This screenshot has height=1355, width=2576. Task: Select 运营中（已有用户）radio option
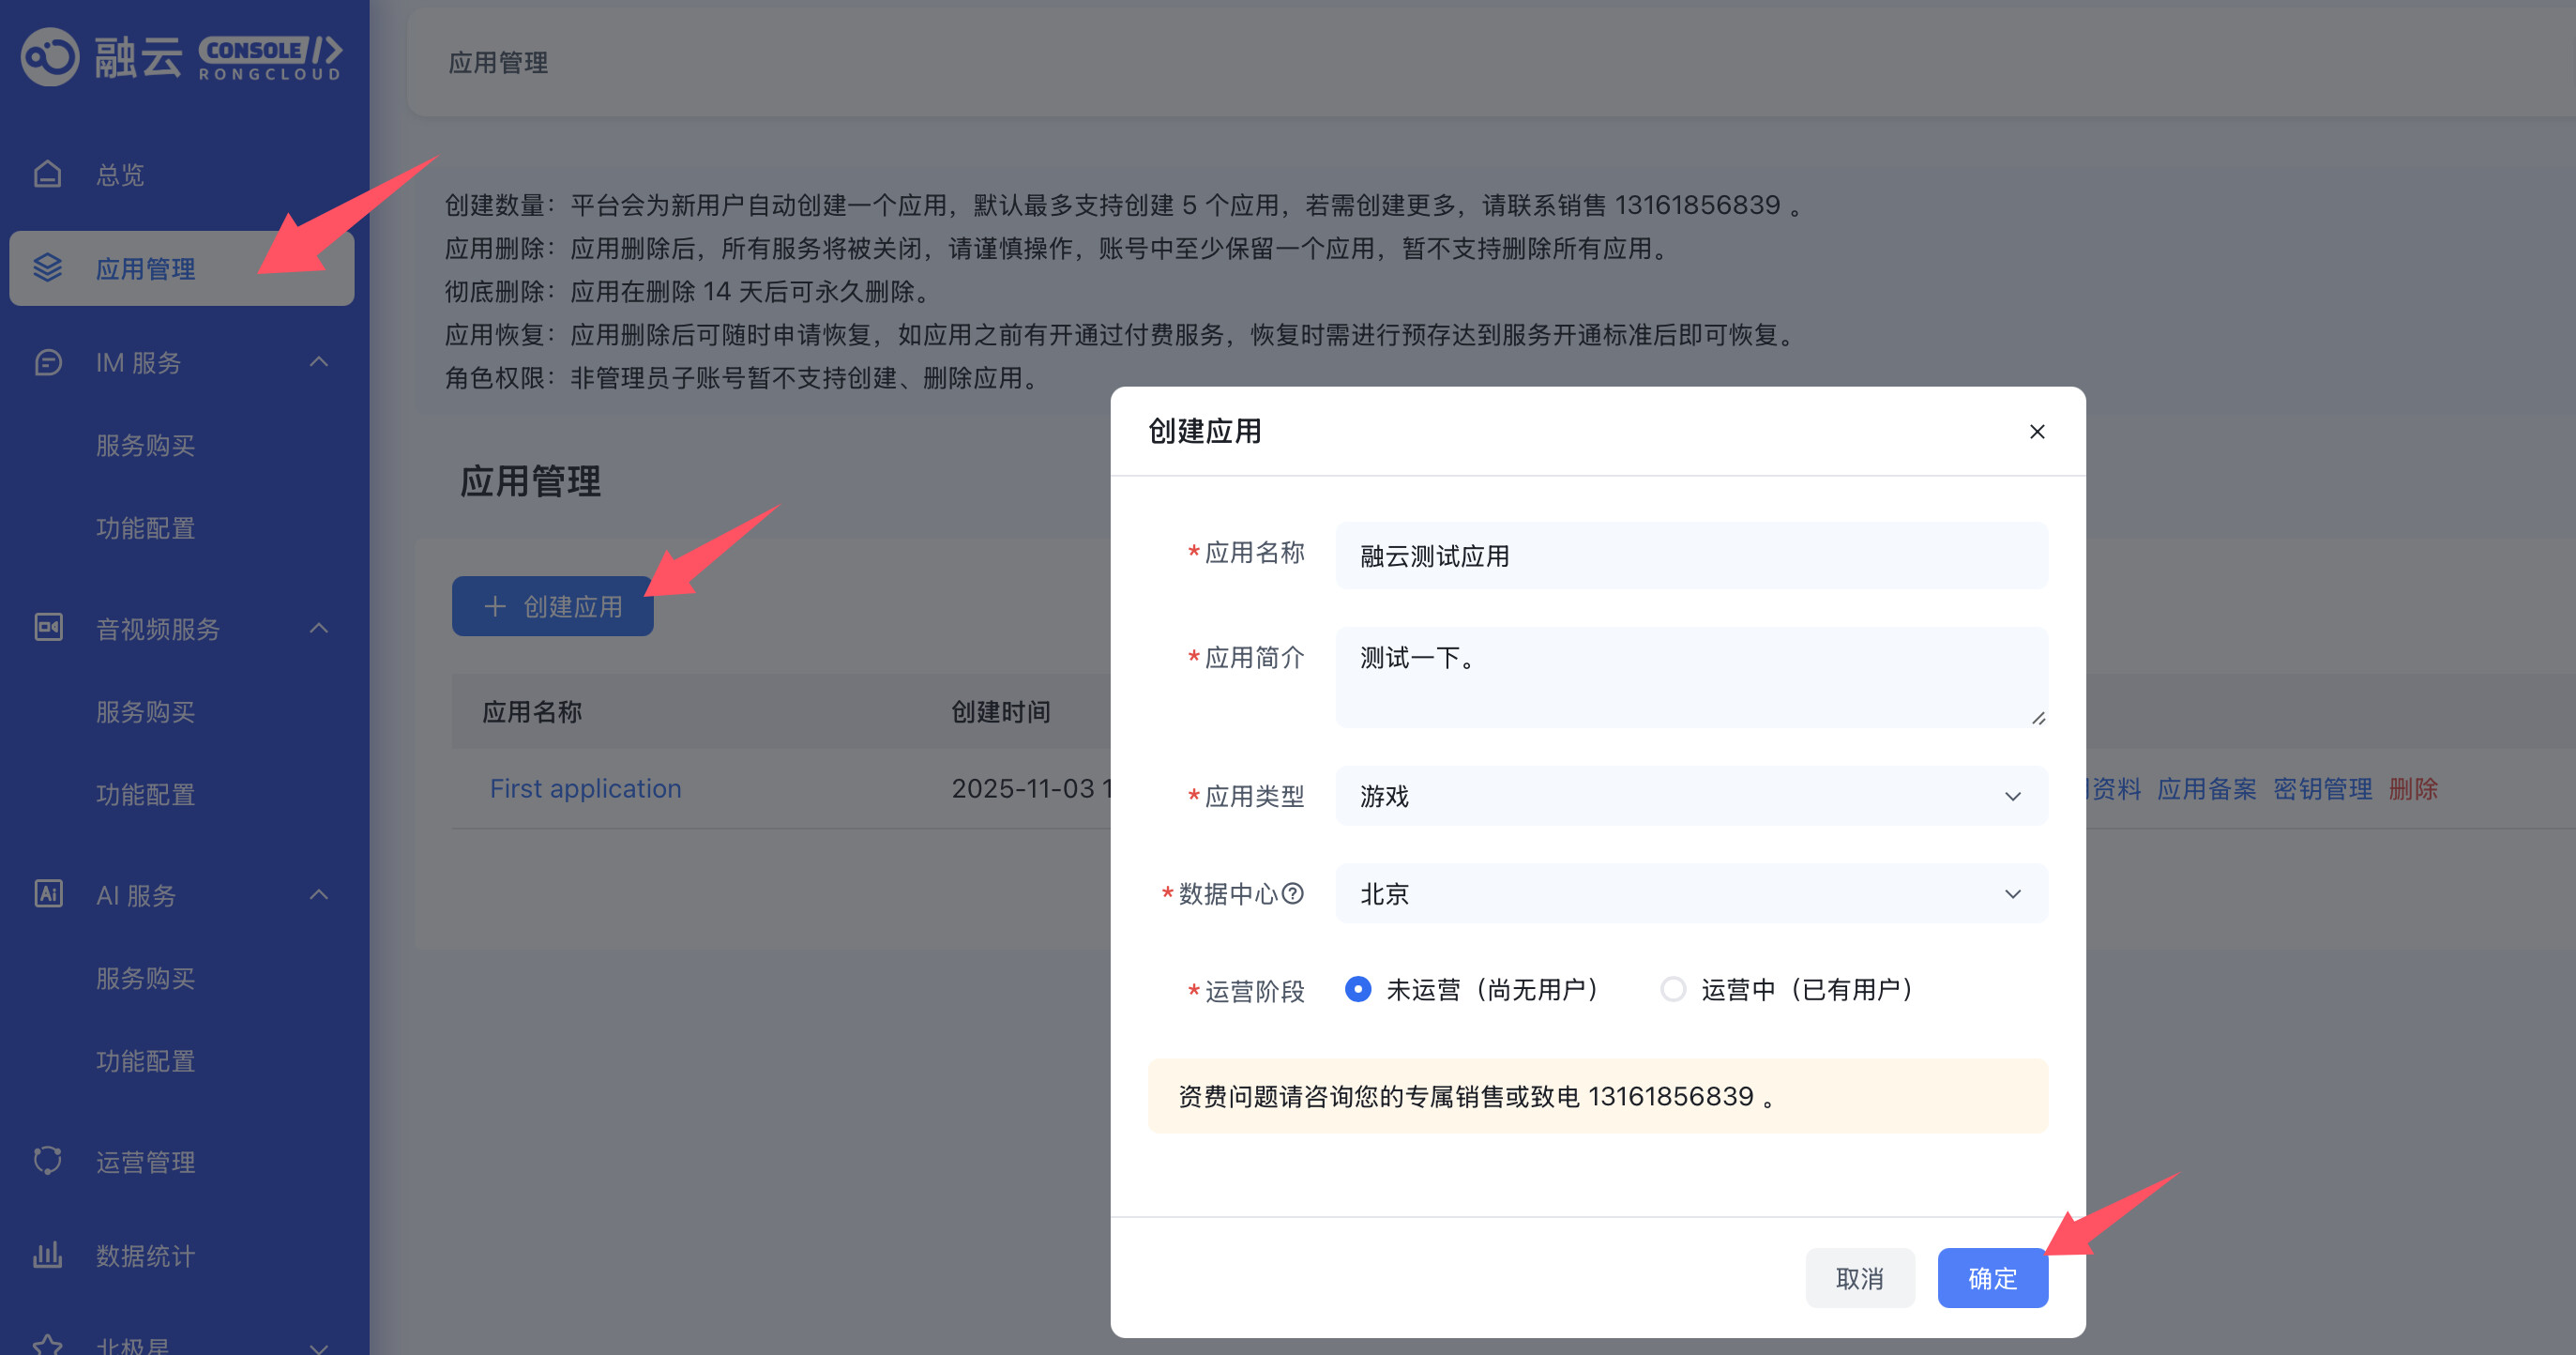[x=1673, y=989]
